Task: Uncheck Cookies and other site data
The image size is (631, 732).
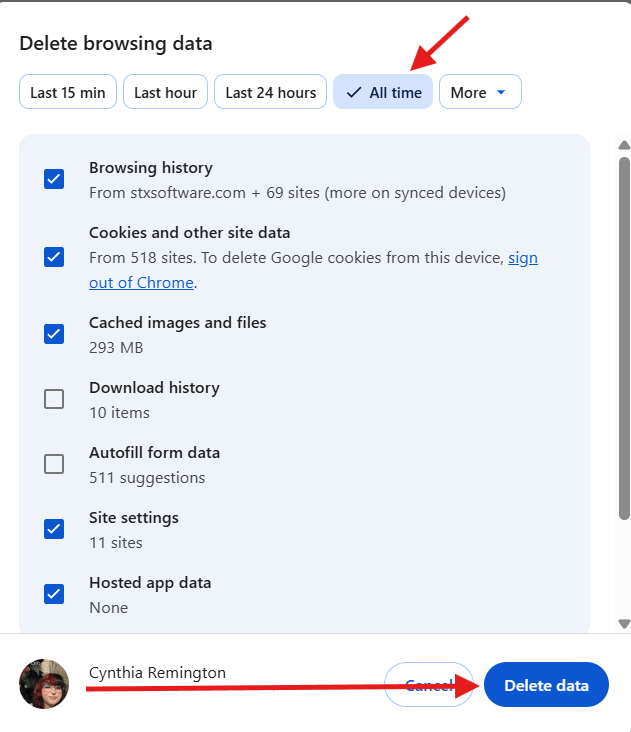Action: [x=54, y=257]
